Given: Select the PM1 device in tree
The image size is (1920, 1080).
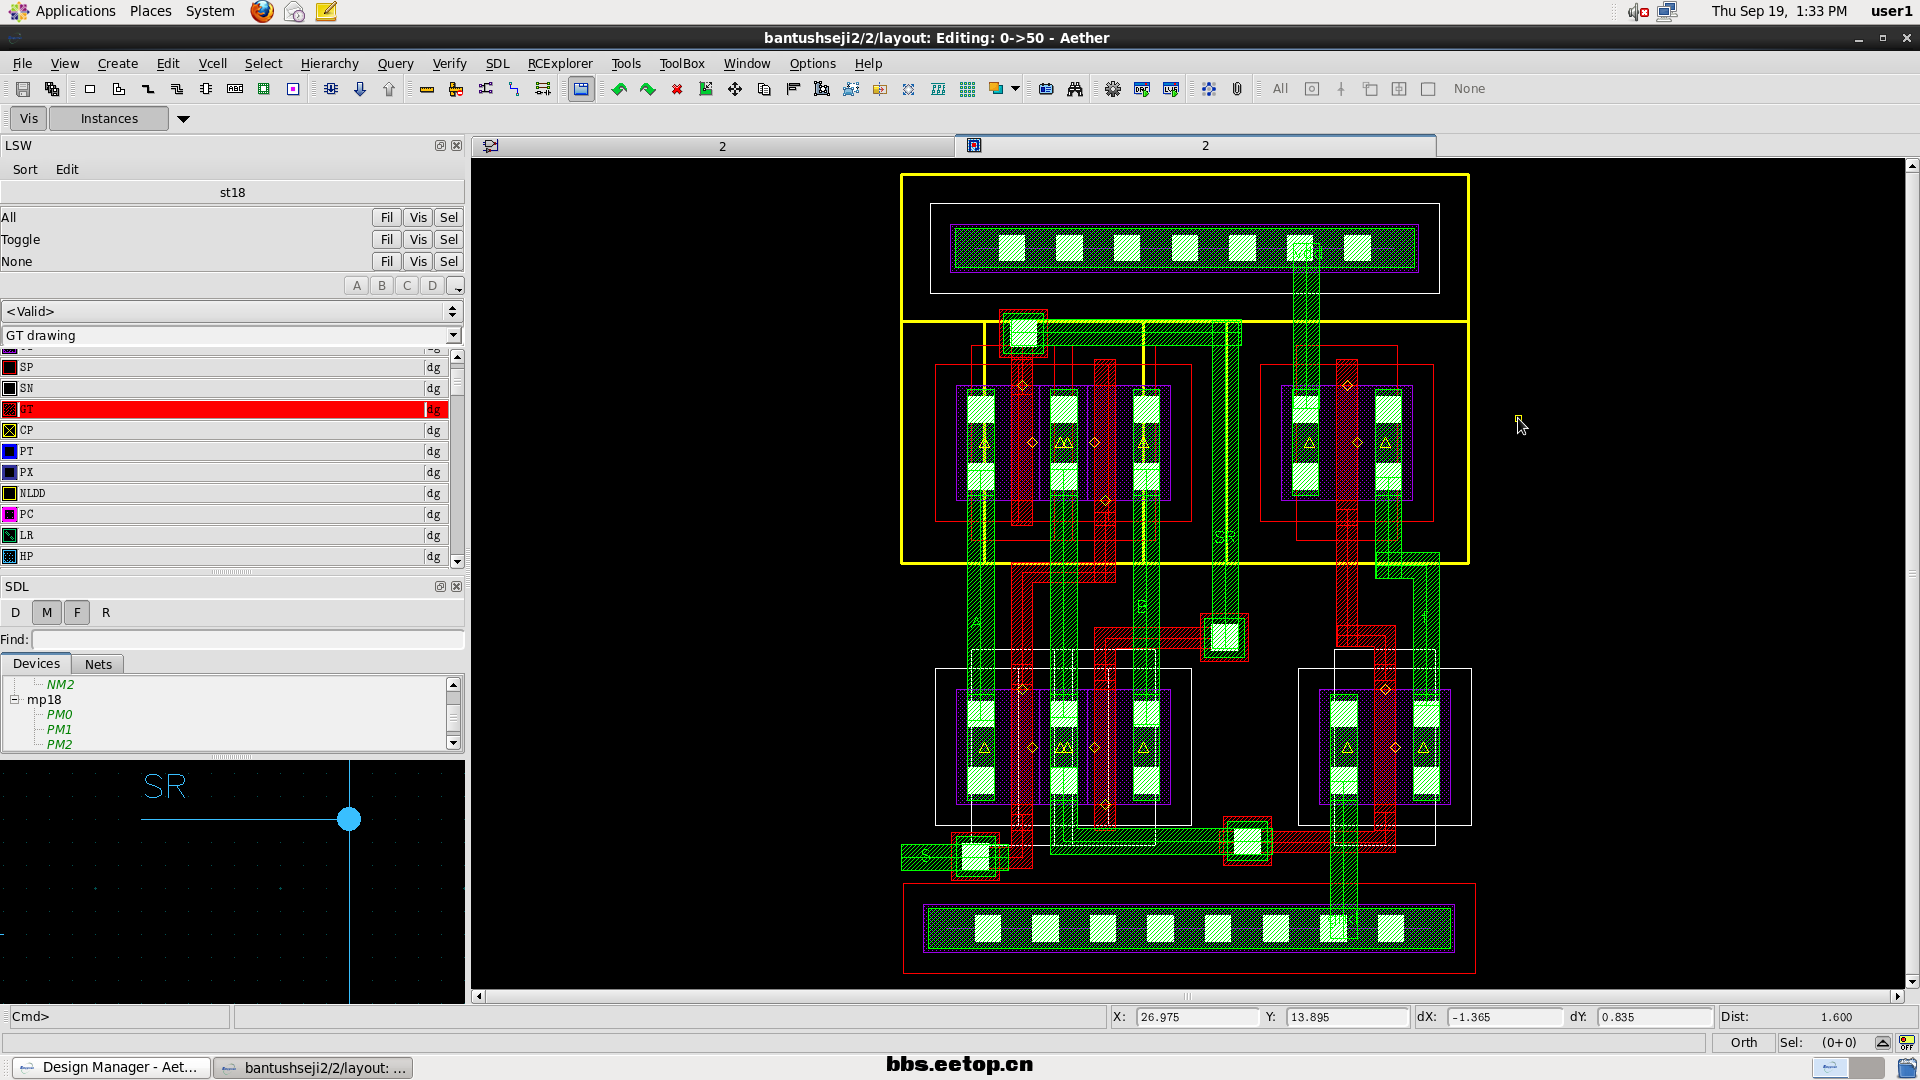Looking at the screenshot, I should pos(59,730).
